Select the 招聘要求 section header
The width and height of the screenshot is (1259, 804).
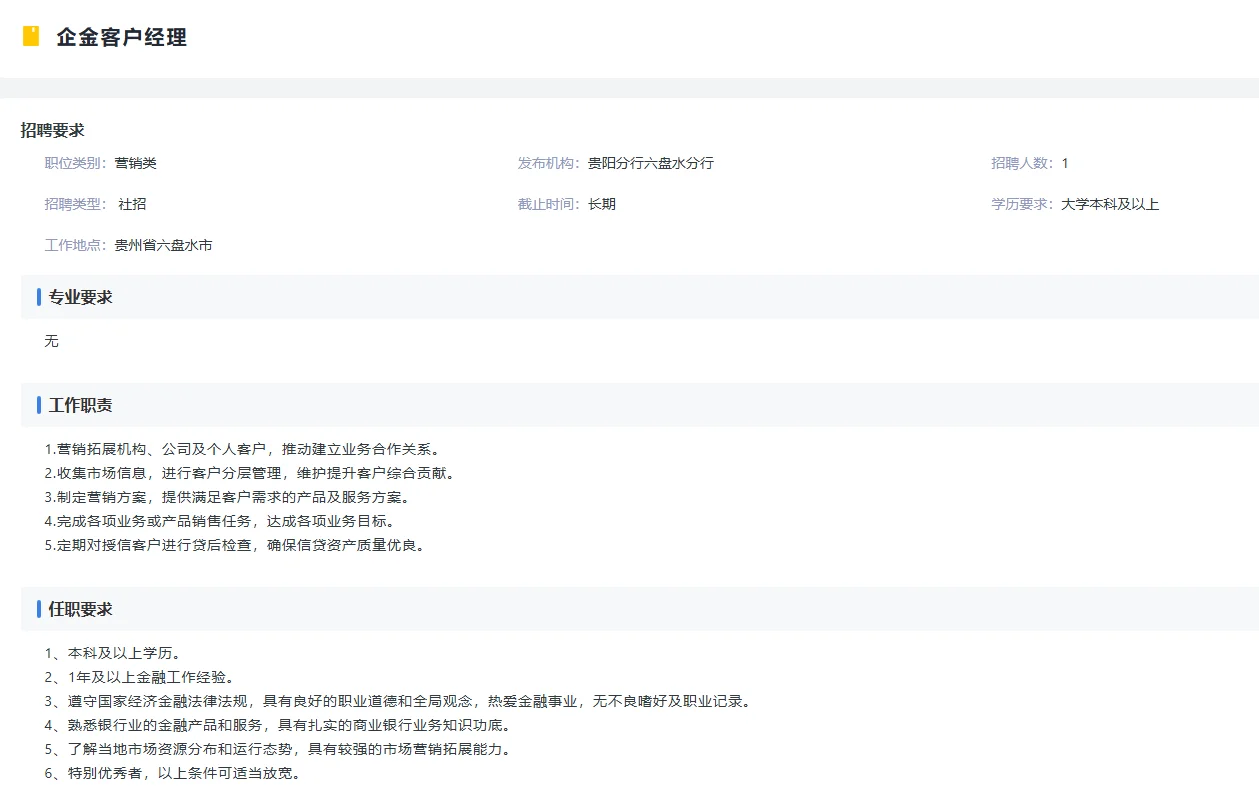(x=52, y=129)
